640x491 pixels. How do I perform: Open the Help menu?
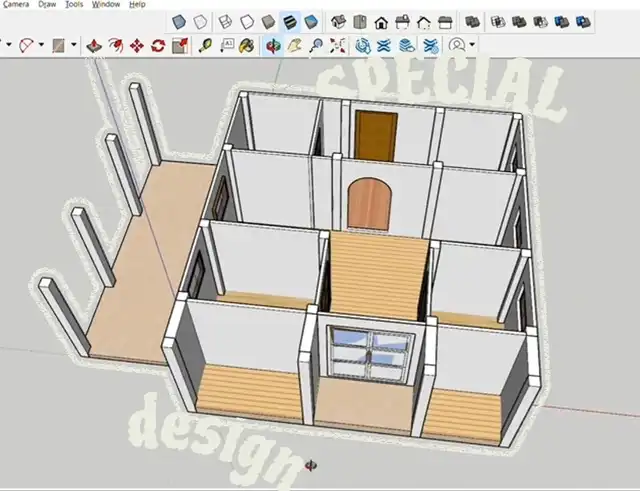[137, 4]
